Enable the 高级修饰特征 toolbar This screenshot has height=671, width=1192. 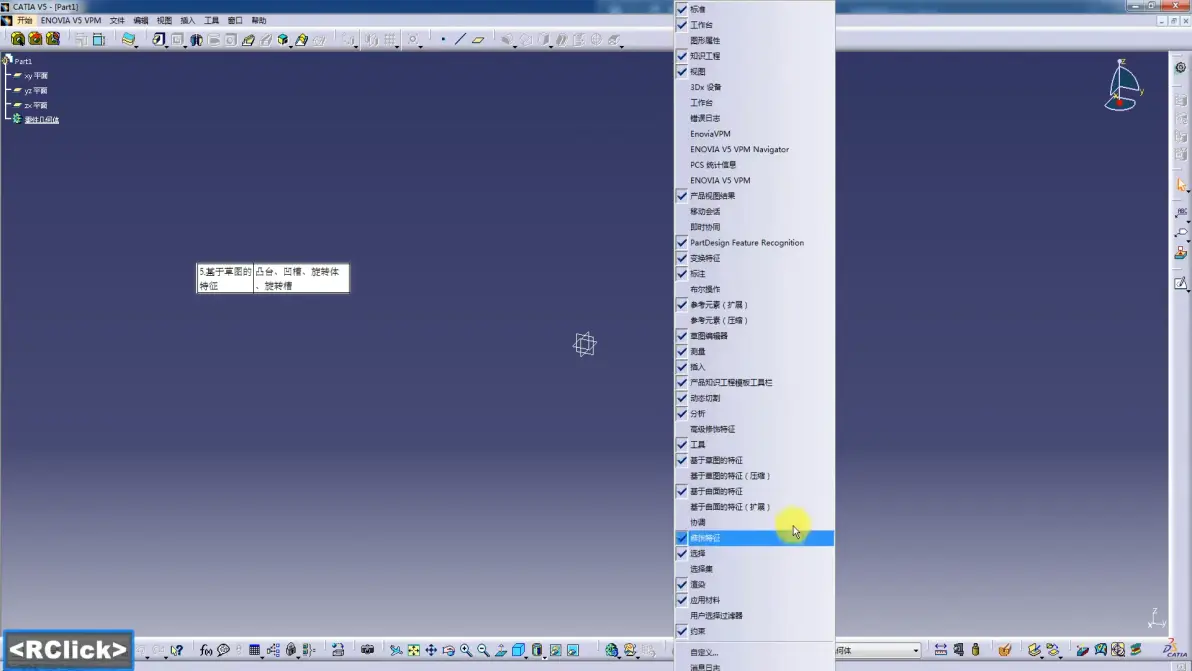(x=754, y=429)
